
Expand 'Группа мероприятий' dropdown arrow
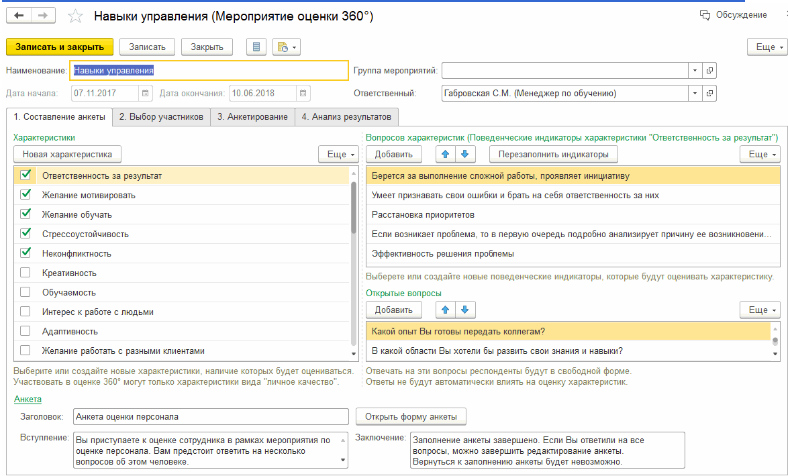coord(695,70)
